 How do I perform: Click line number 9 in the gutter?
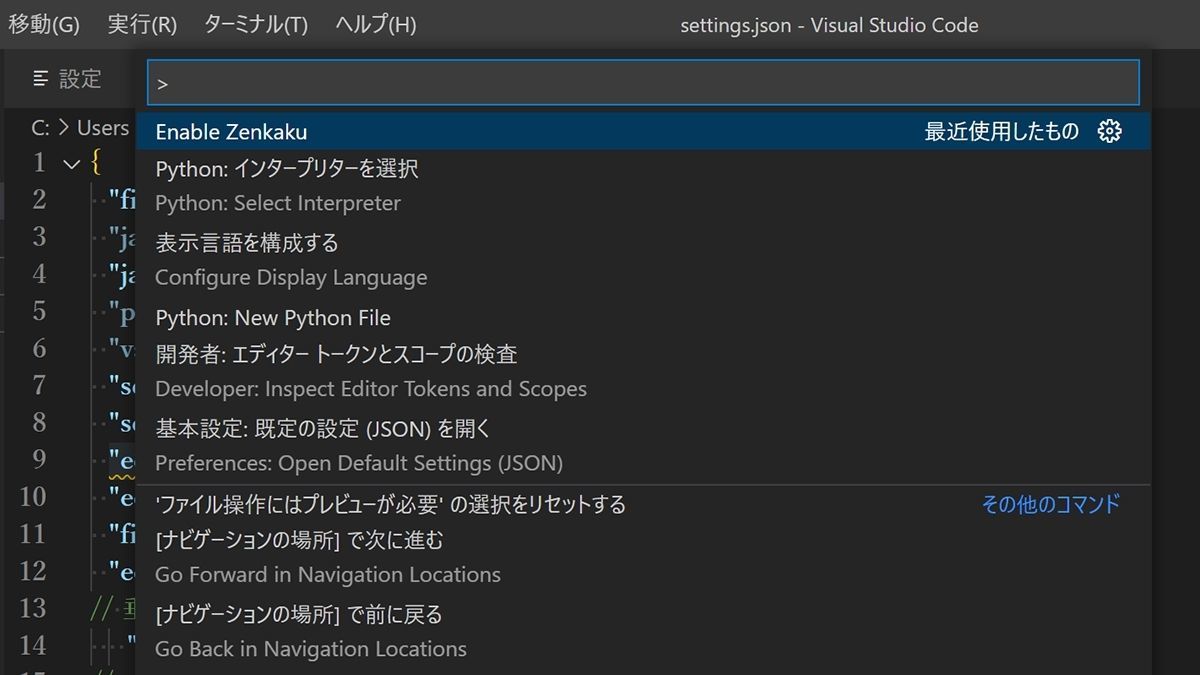pyautogui.click(x=39, y=459)
